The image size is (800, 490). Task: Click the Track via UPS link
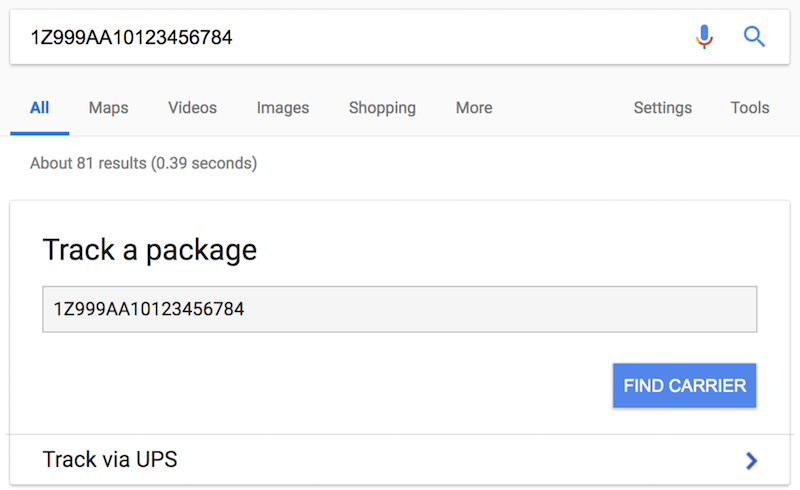(110, 460)
